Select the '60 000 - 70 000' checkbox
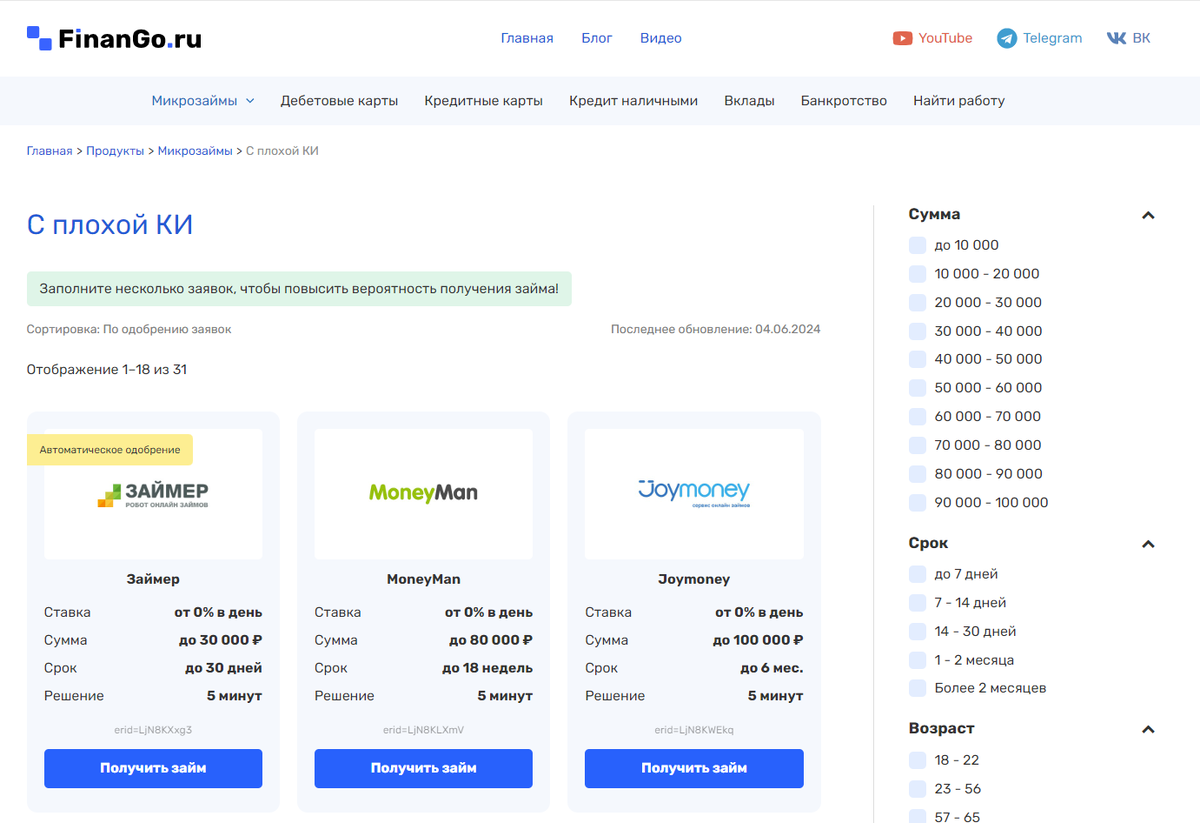 917,416
